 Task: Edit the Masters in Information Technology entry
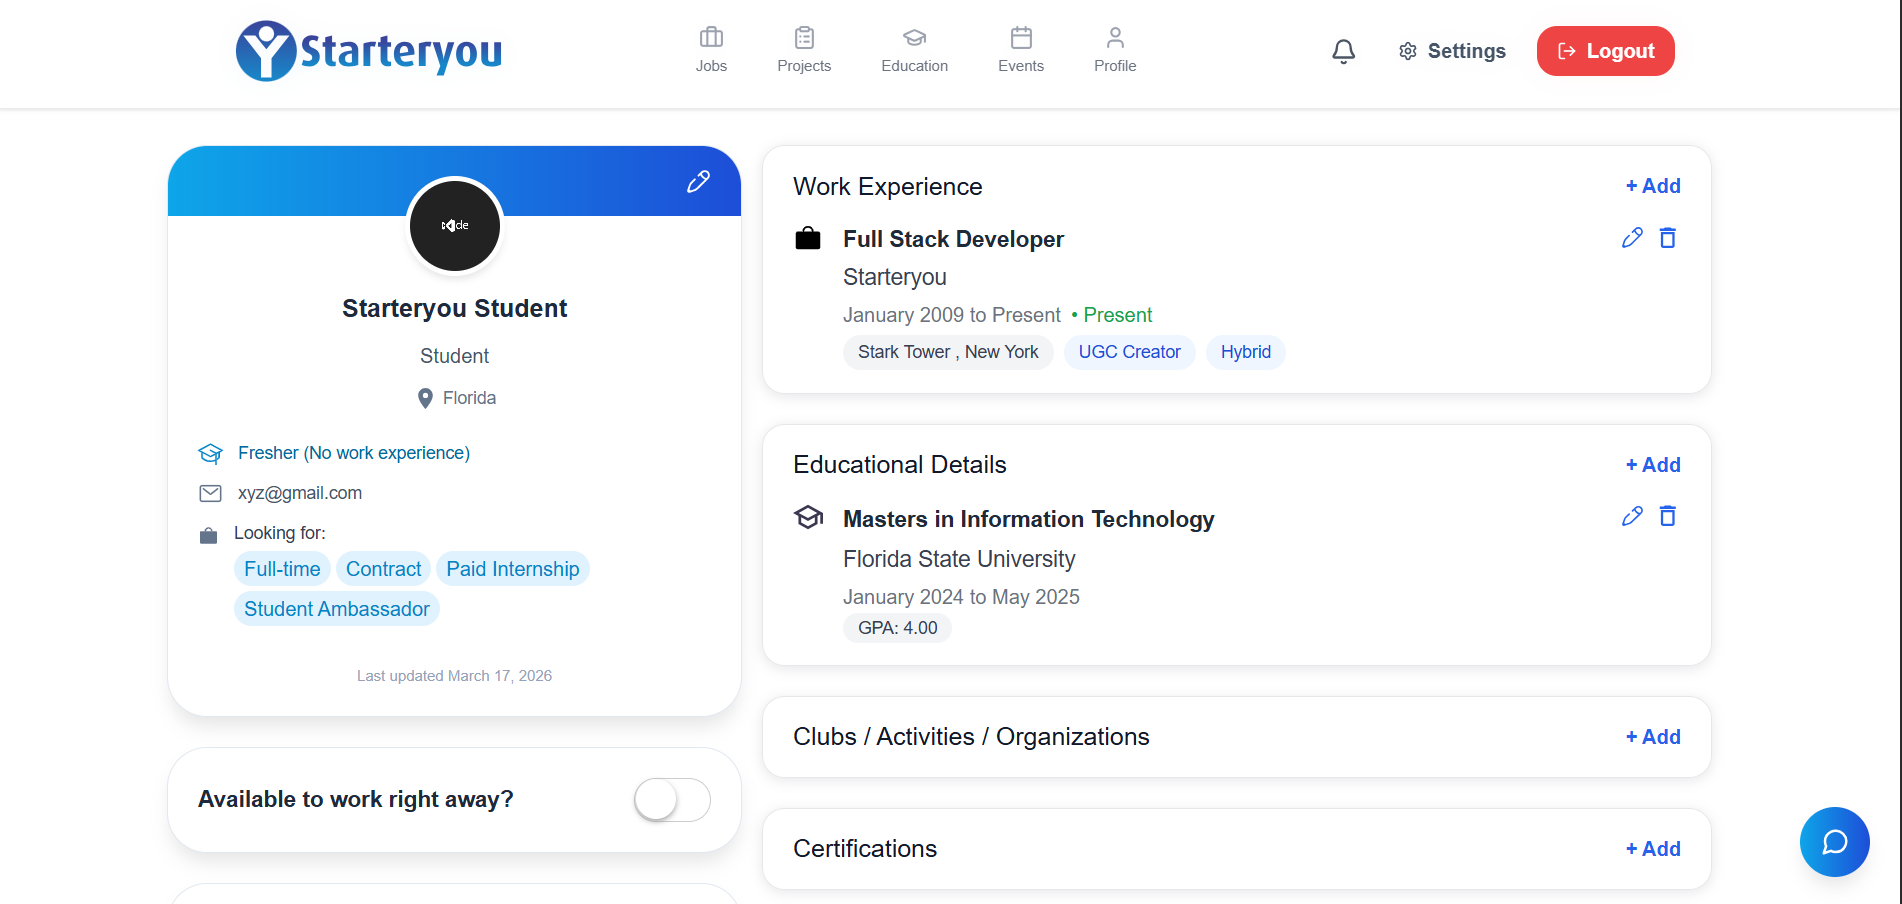(x=1631, y=516)
